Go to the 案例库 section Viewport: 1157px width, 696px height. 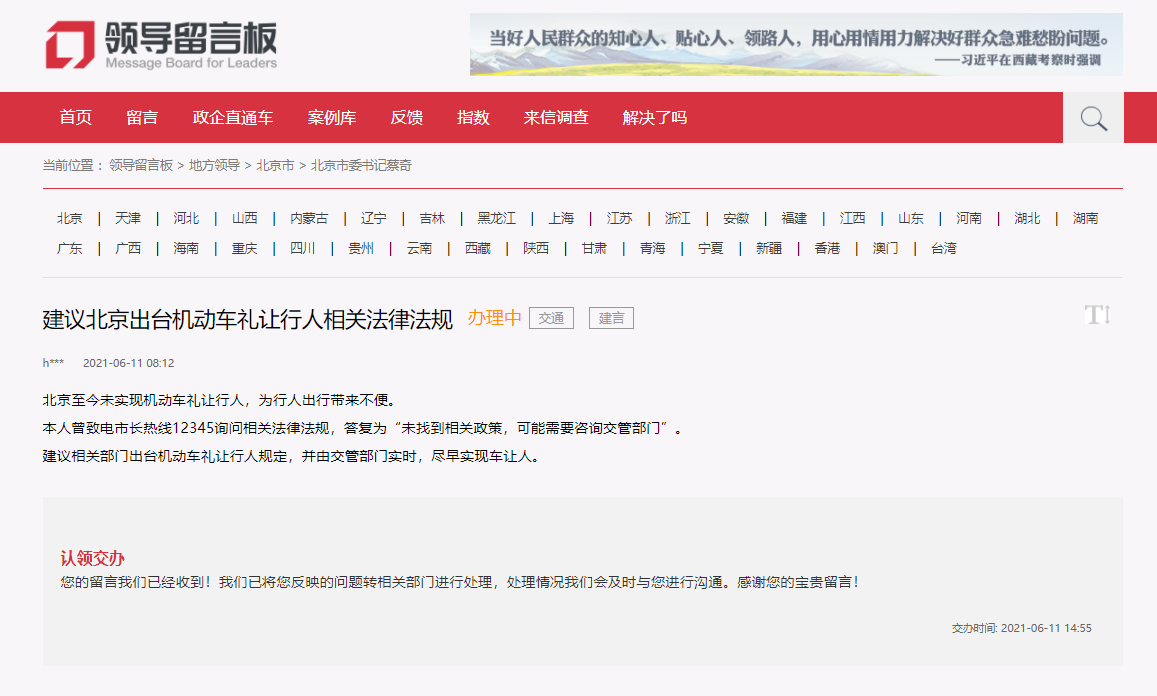(330, 117)
